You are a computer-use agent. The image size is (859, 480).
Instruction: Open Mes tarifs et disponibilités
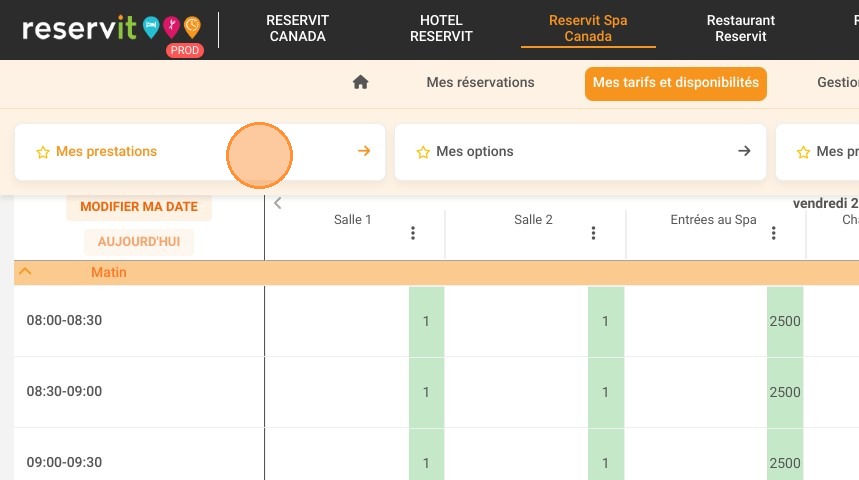click(x=675, y=83)
